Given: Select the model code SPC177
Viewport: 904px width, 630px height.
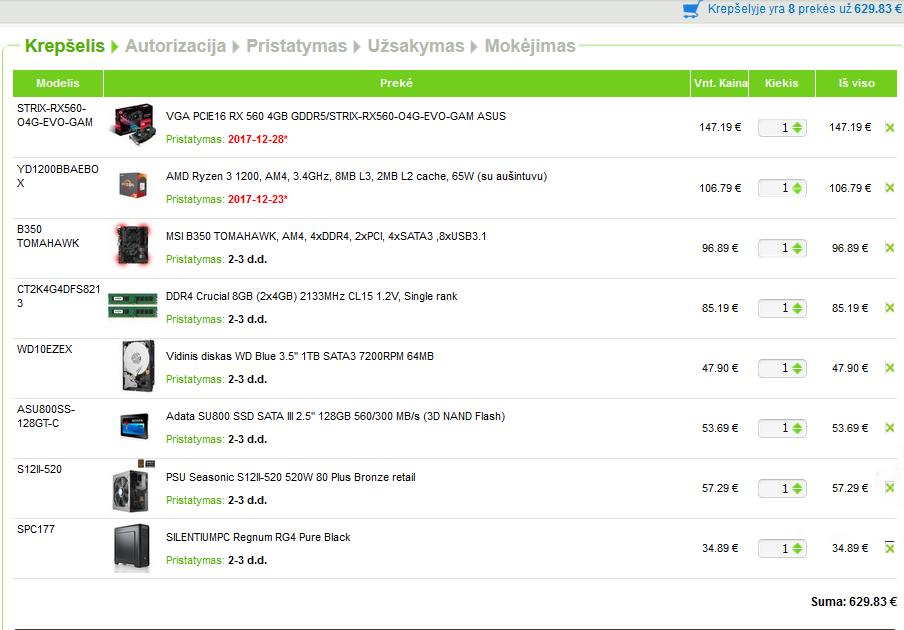Looking at the screenshot, I should [x=36, y=529].
